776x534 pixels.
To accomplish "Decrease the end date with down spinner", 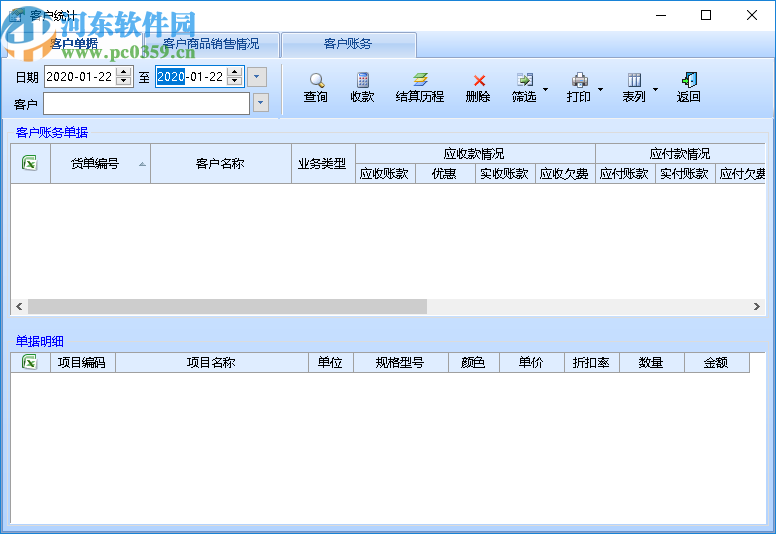I will click(x=235, y=81).
